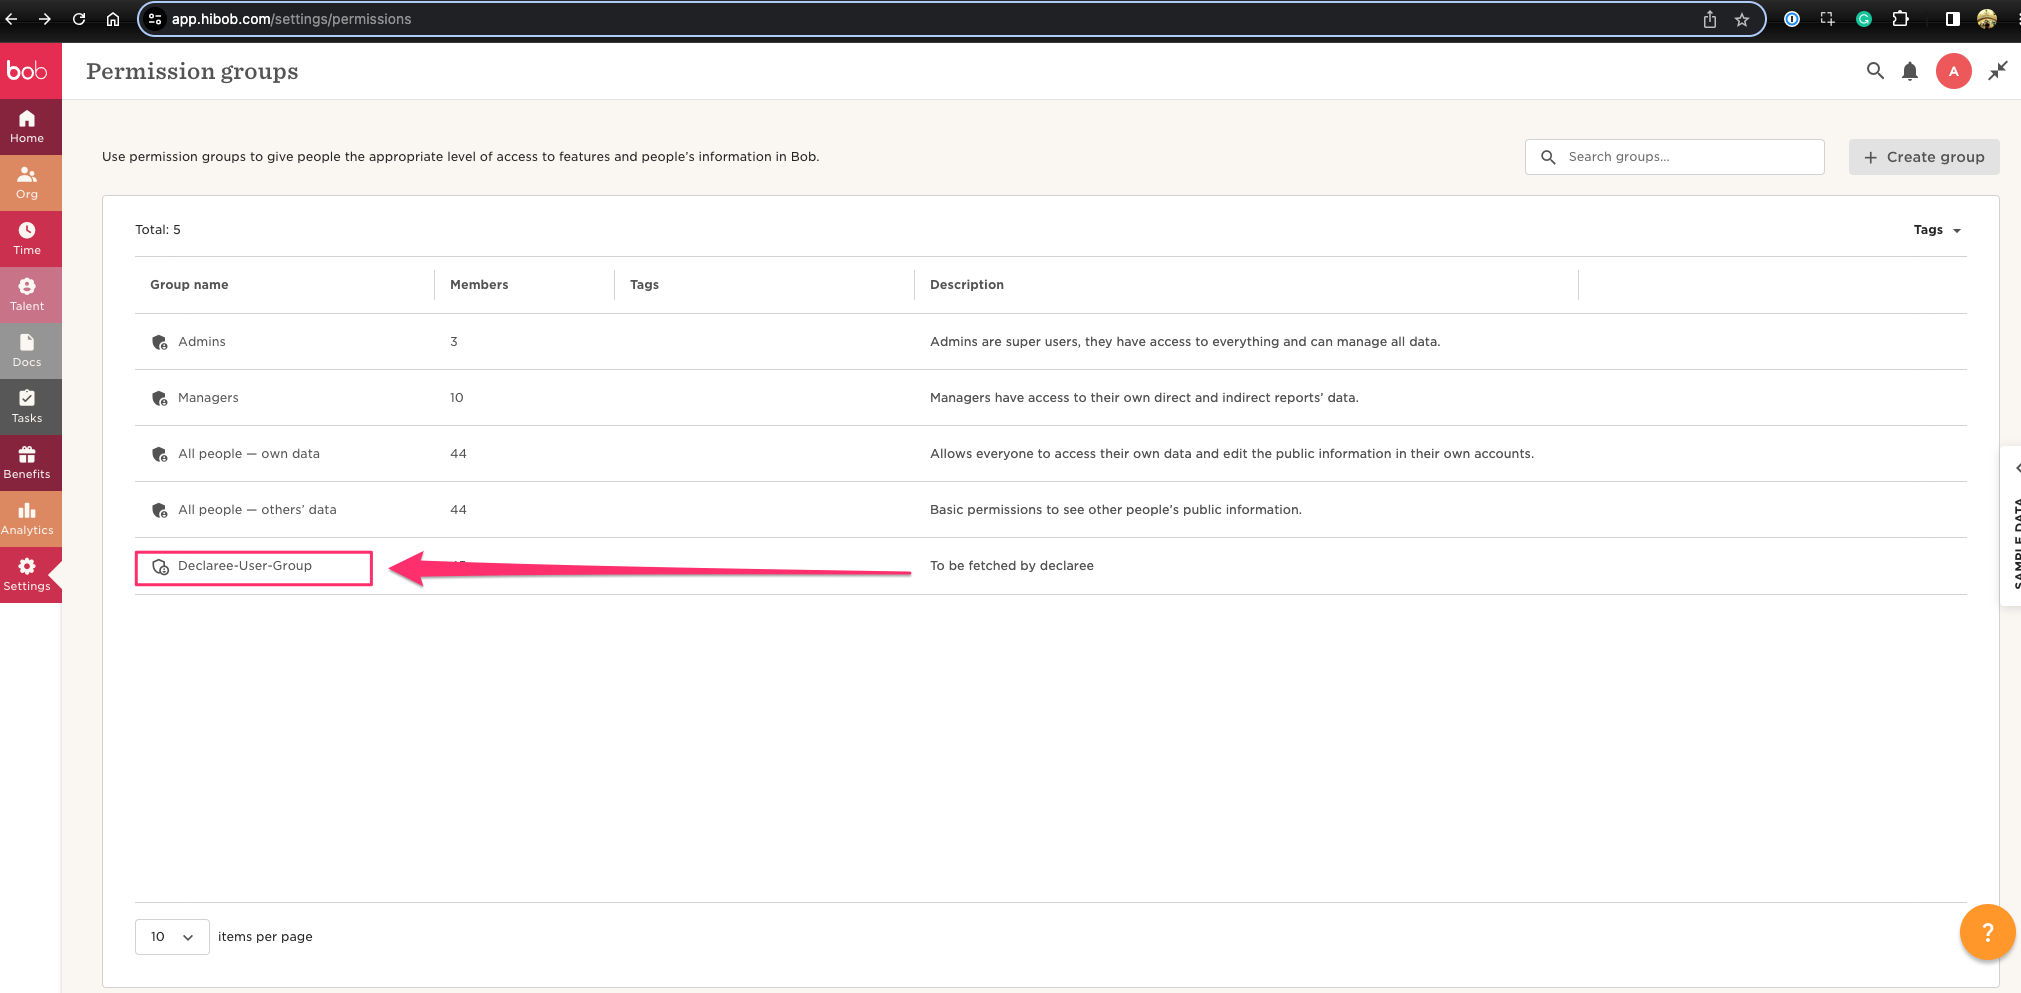Expand the Tags filter dropdown
This screenshot has width=2021, height=993.
click(x=1936, y=230)
